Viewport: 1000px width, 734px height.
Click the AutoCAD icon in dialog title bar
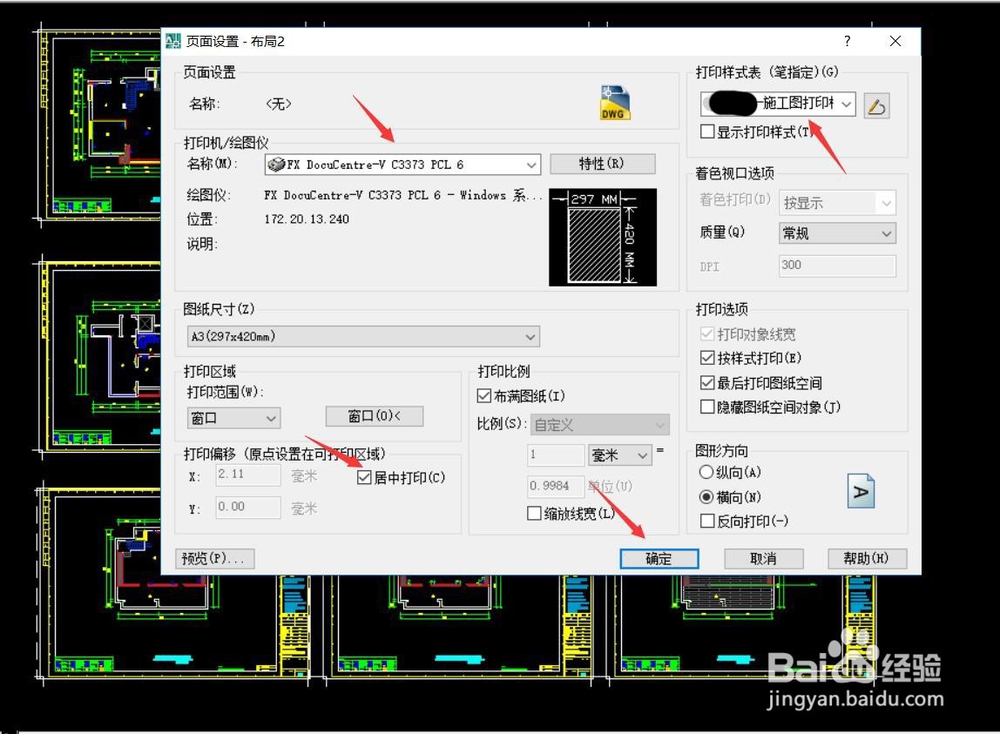[173, 41]
